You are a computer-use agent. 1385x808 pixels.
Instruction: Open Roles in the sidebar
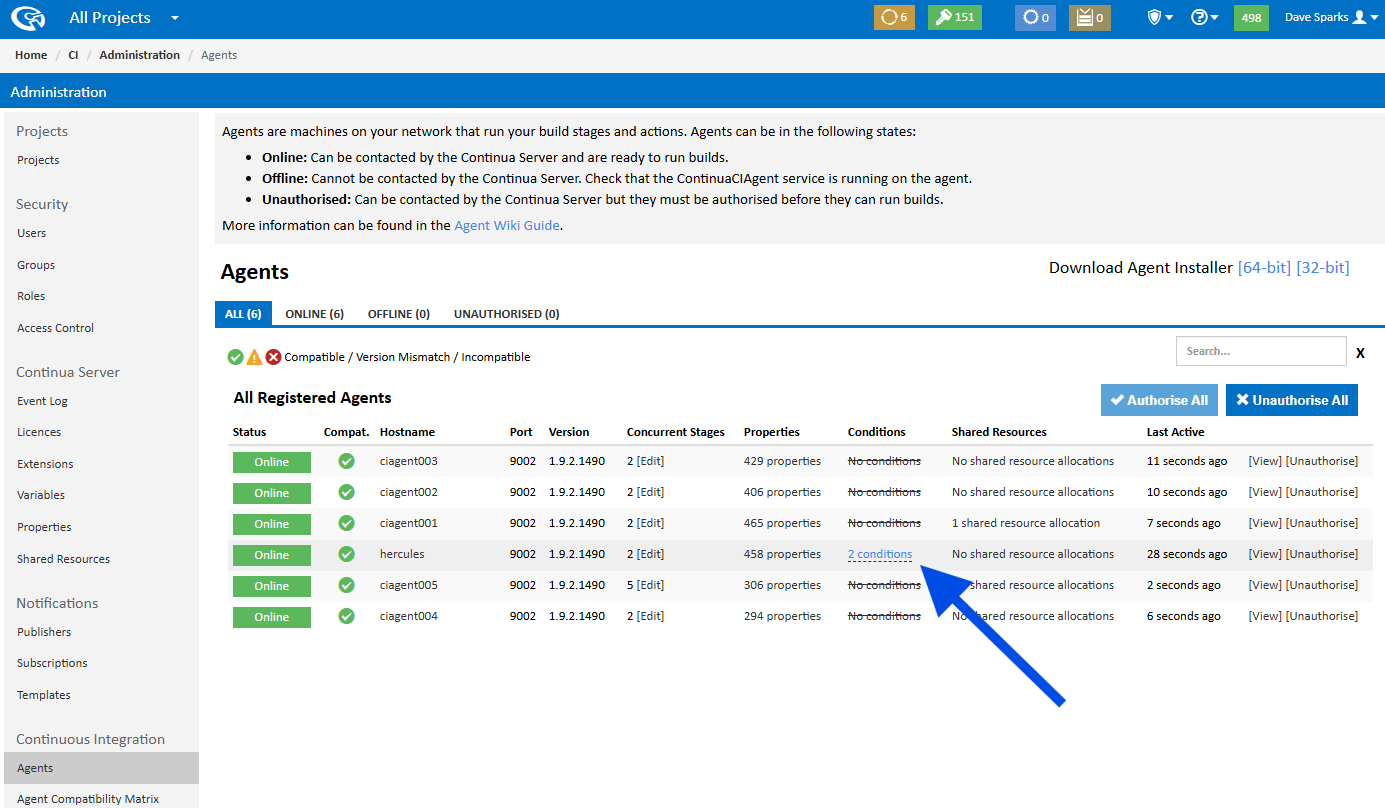pos(31,296)
